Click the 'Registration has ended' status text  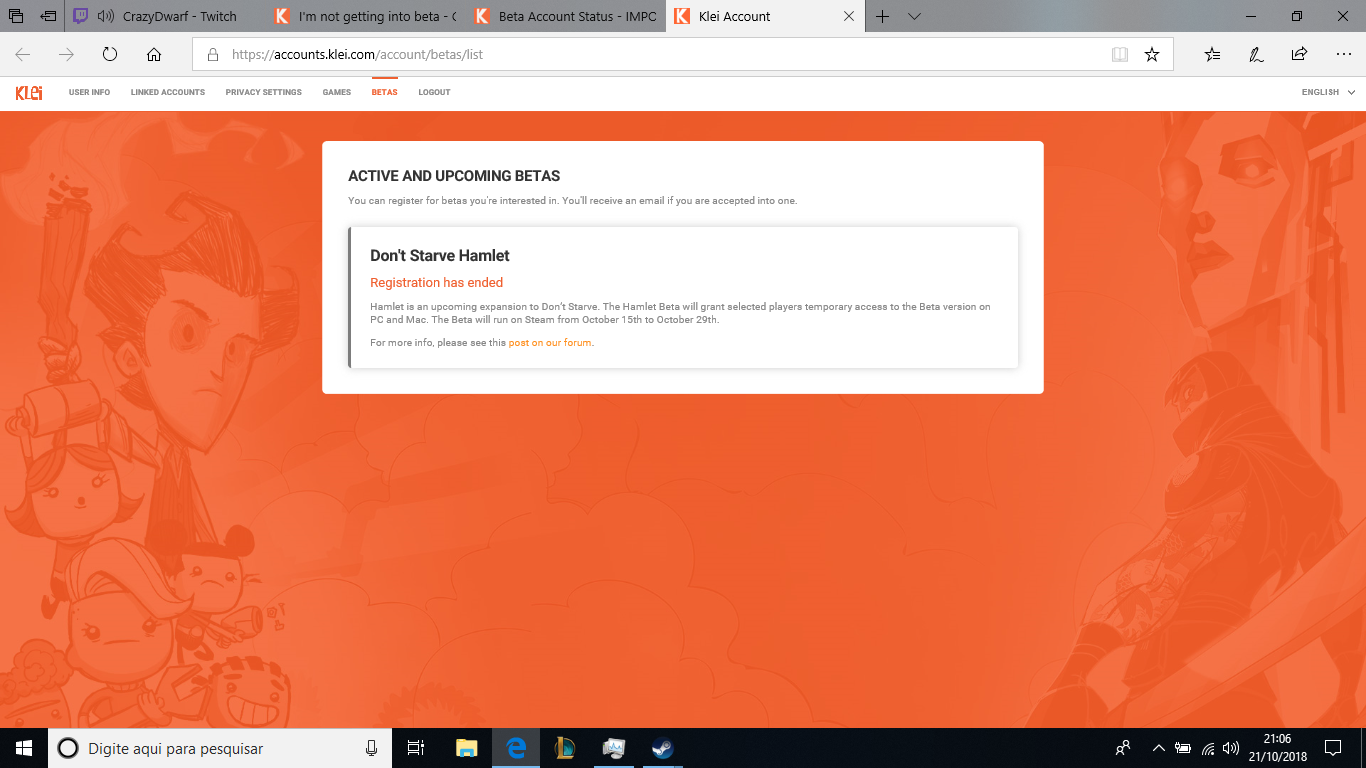pos(437,283)
